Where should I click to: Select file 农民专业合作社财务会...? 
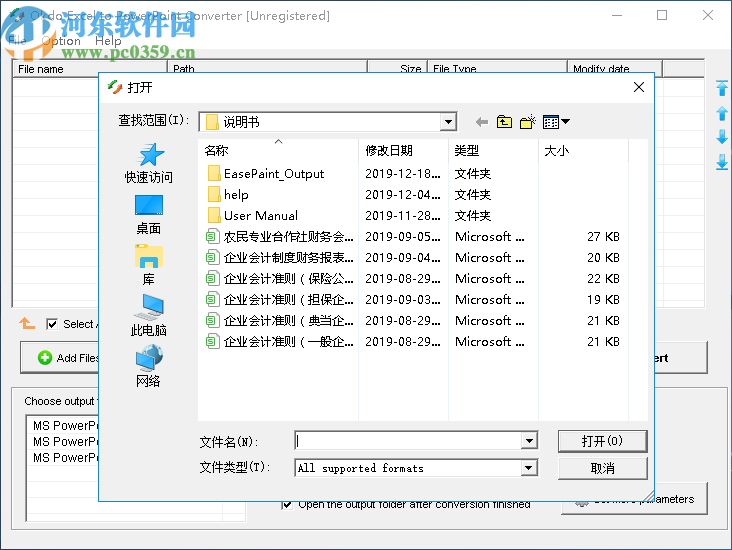pos(280,237)
